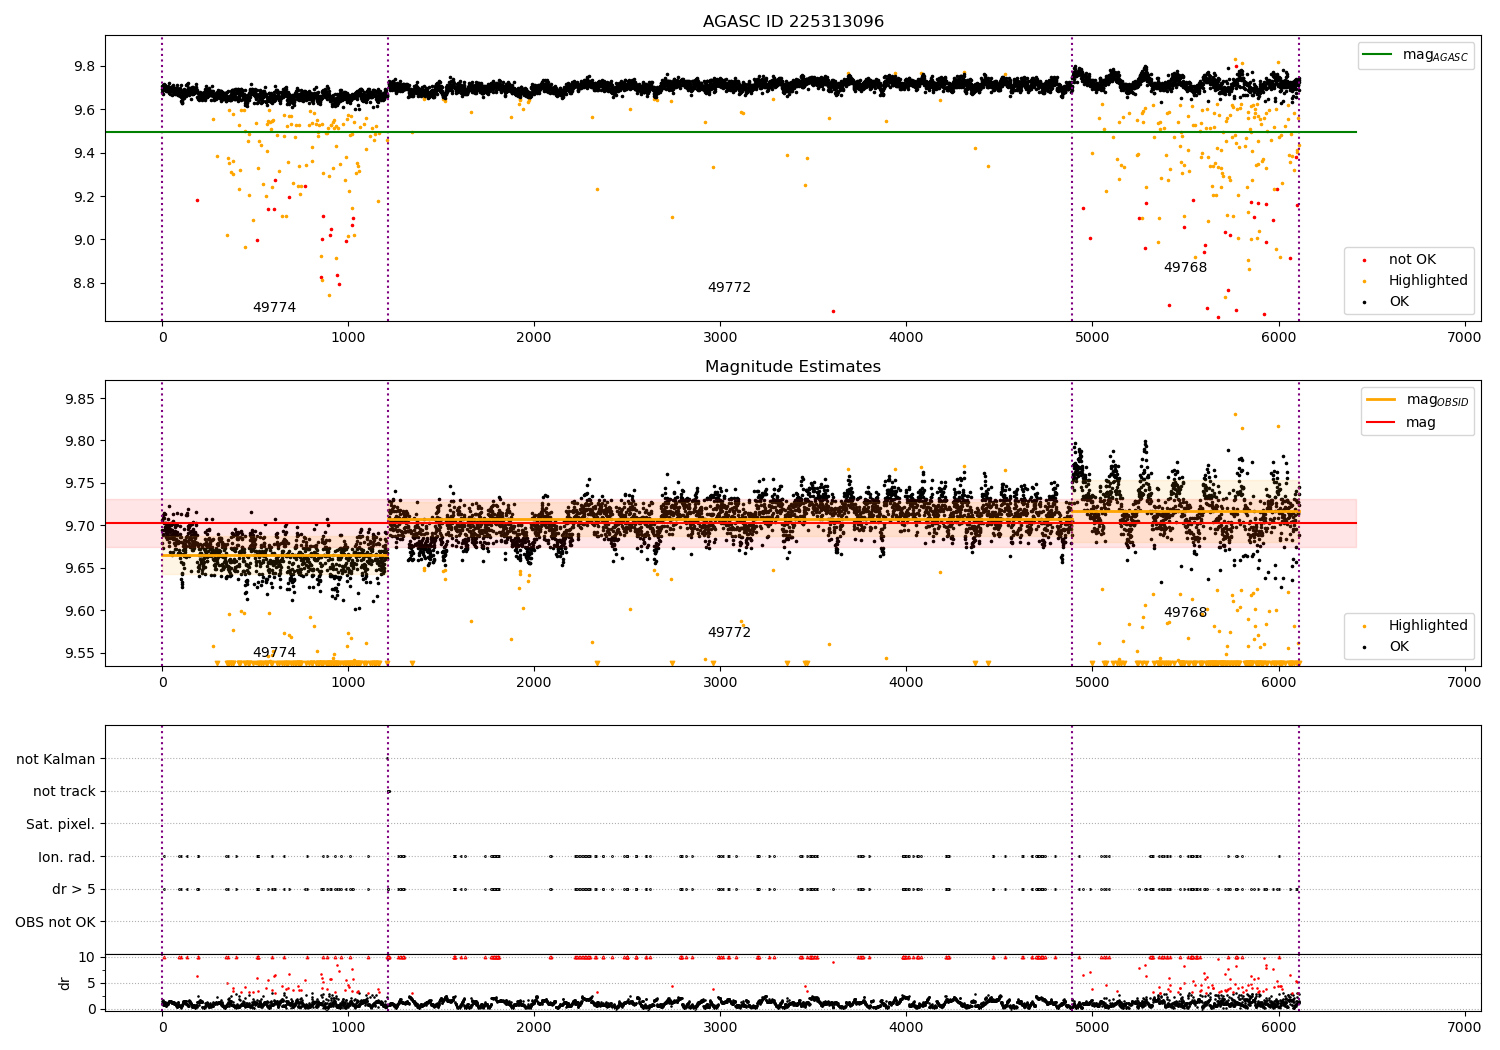
Task: Select the 9.0 y-axis tick label
Action: point(85,240)
